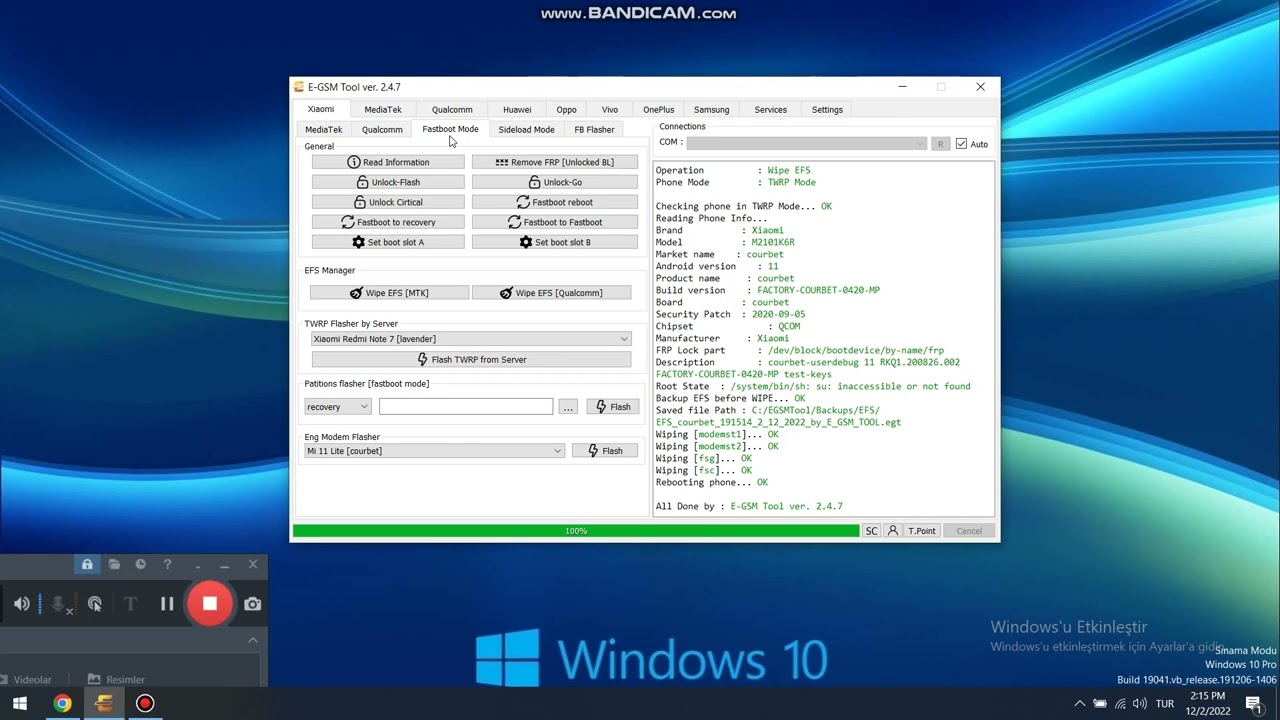
Task: Open the Eng Modem Mi 11 Lite dropdown
Action: [435, 451]
